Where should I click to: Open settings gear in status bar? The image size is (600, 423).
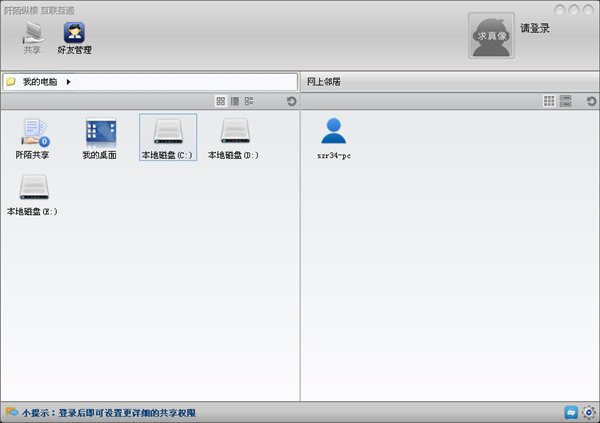(589, 412)
